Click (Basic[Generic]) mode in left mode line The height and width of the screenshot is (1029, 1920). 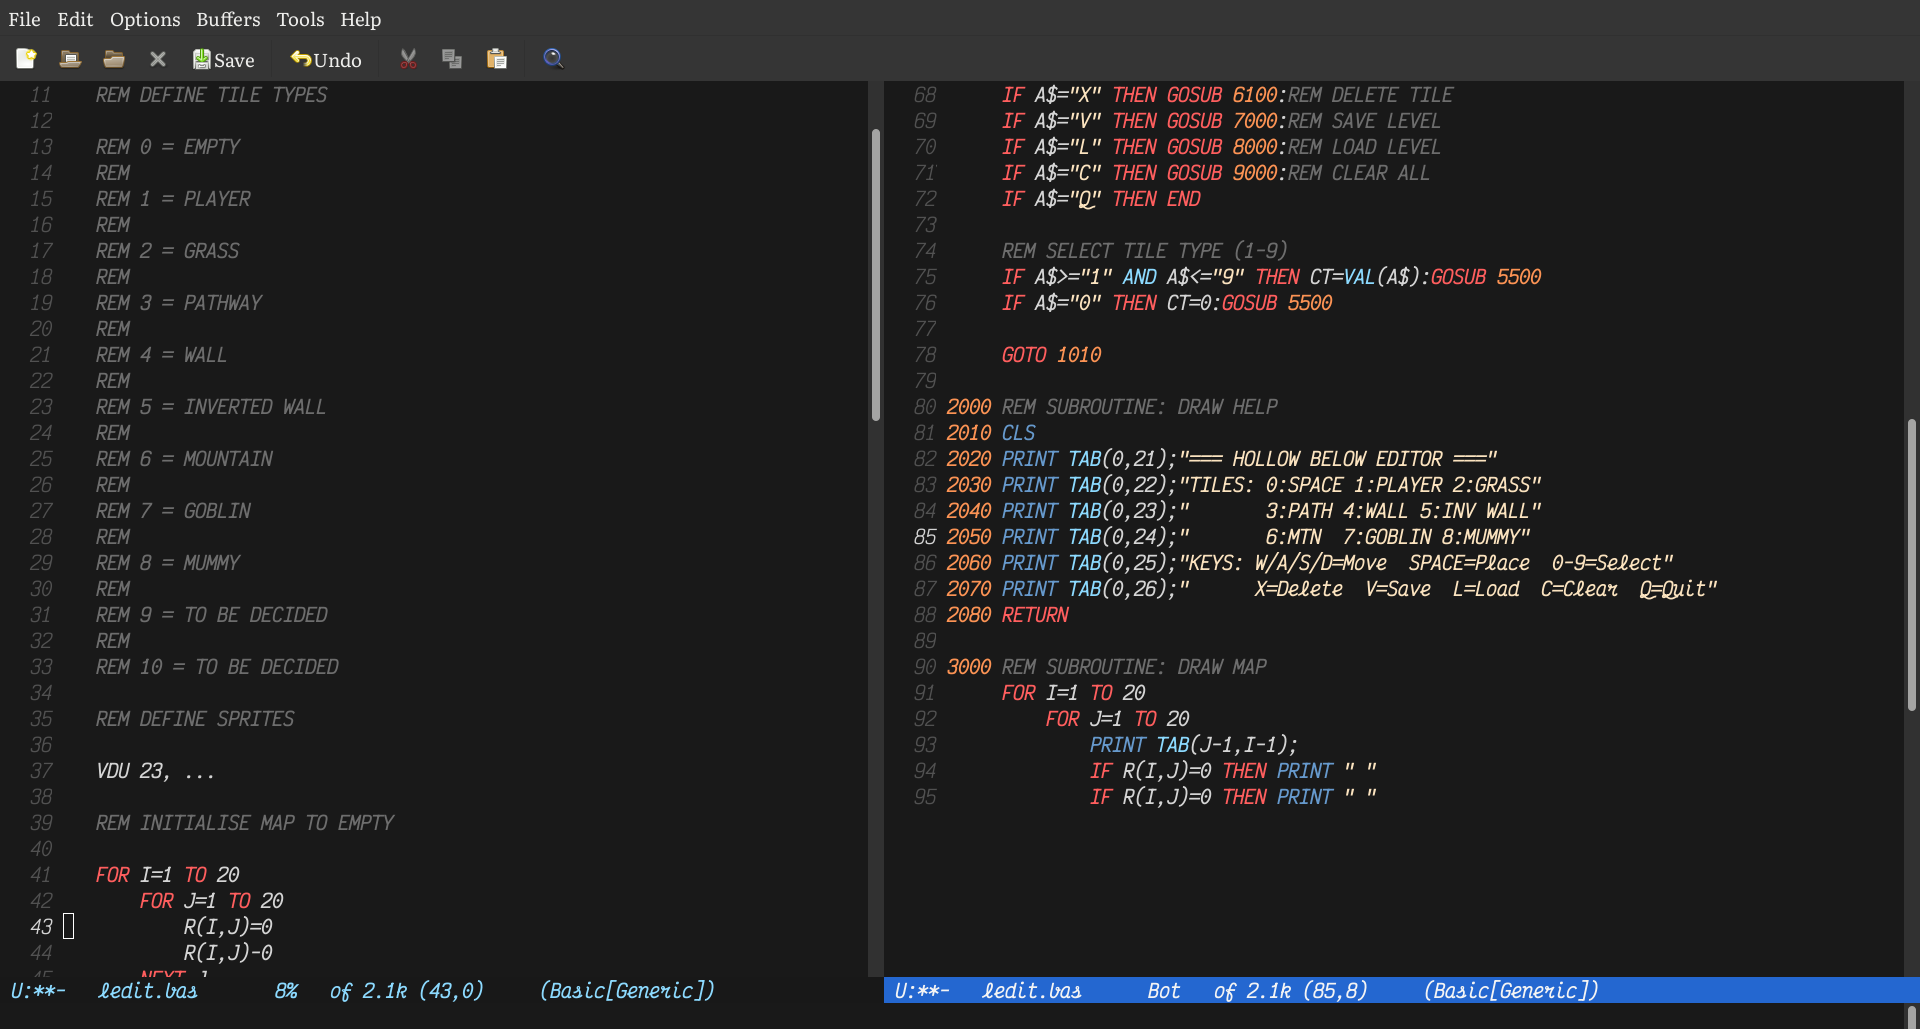pos(627,991)
